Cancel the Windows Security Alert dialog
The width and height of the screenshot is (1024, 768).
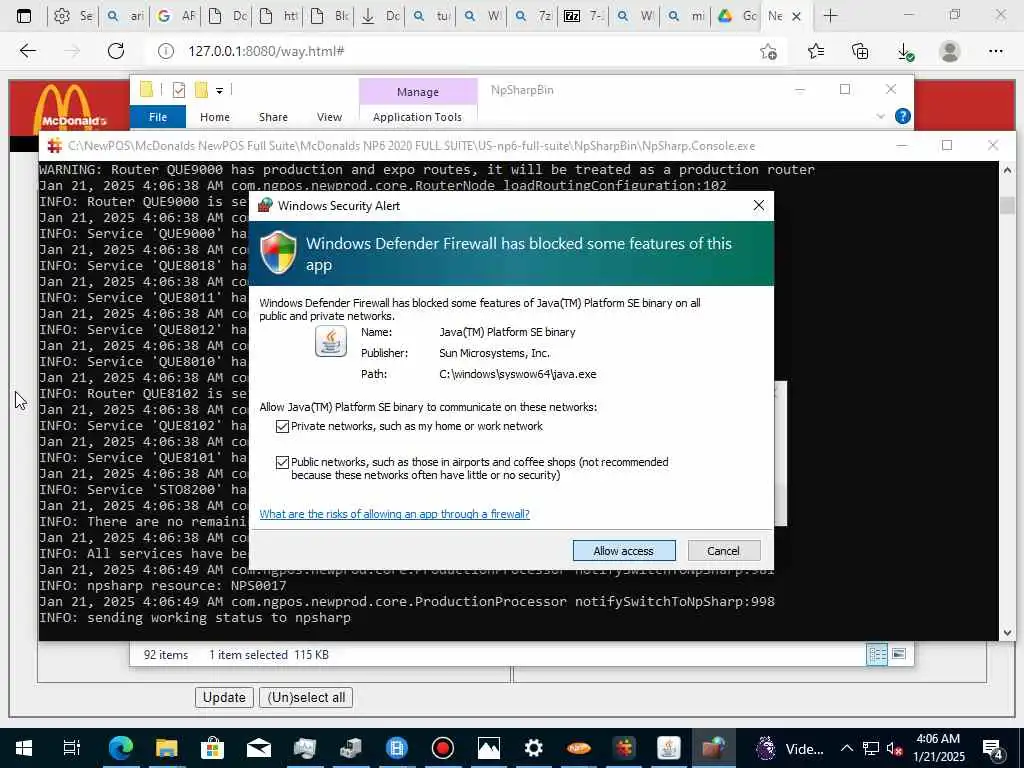724,551
